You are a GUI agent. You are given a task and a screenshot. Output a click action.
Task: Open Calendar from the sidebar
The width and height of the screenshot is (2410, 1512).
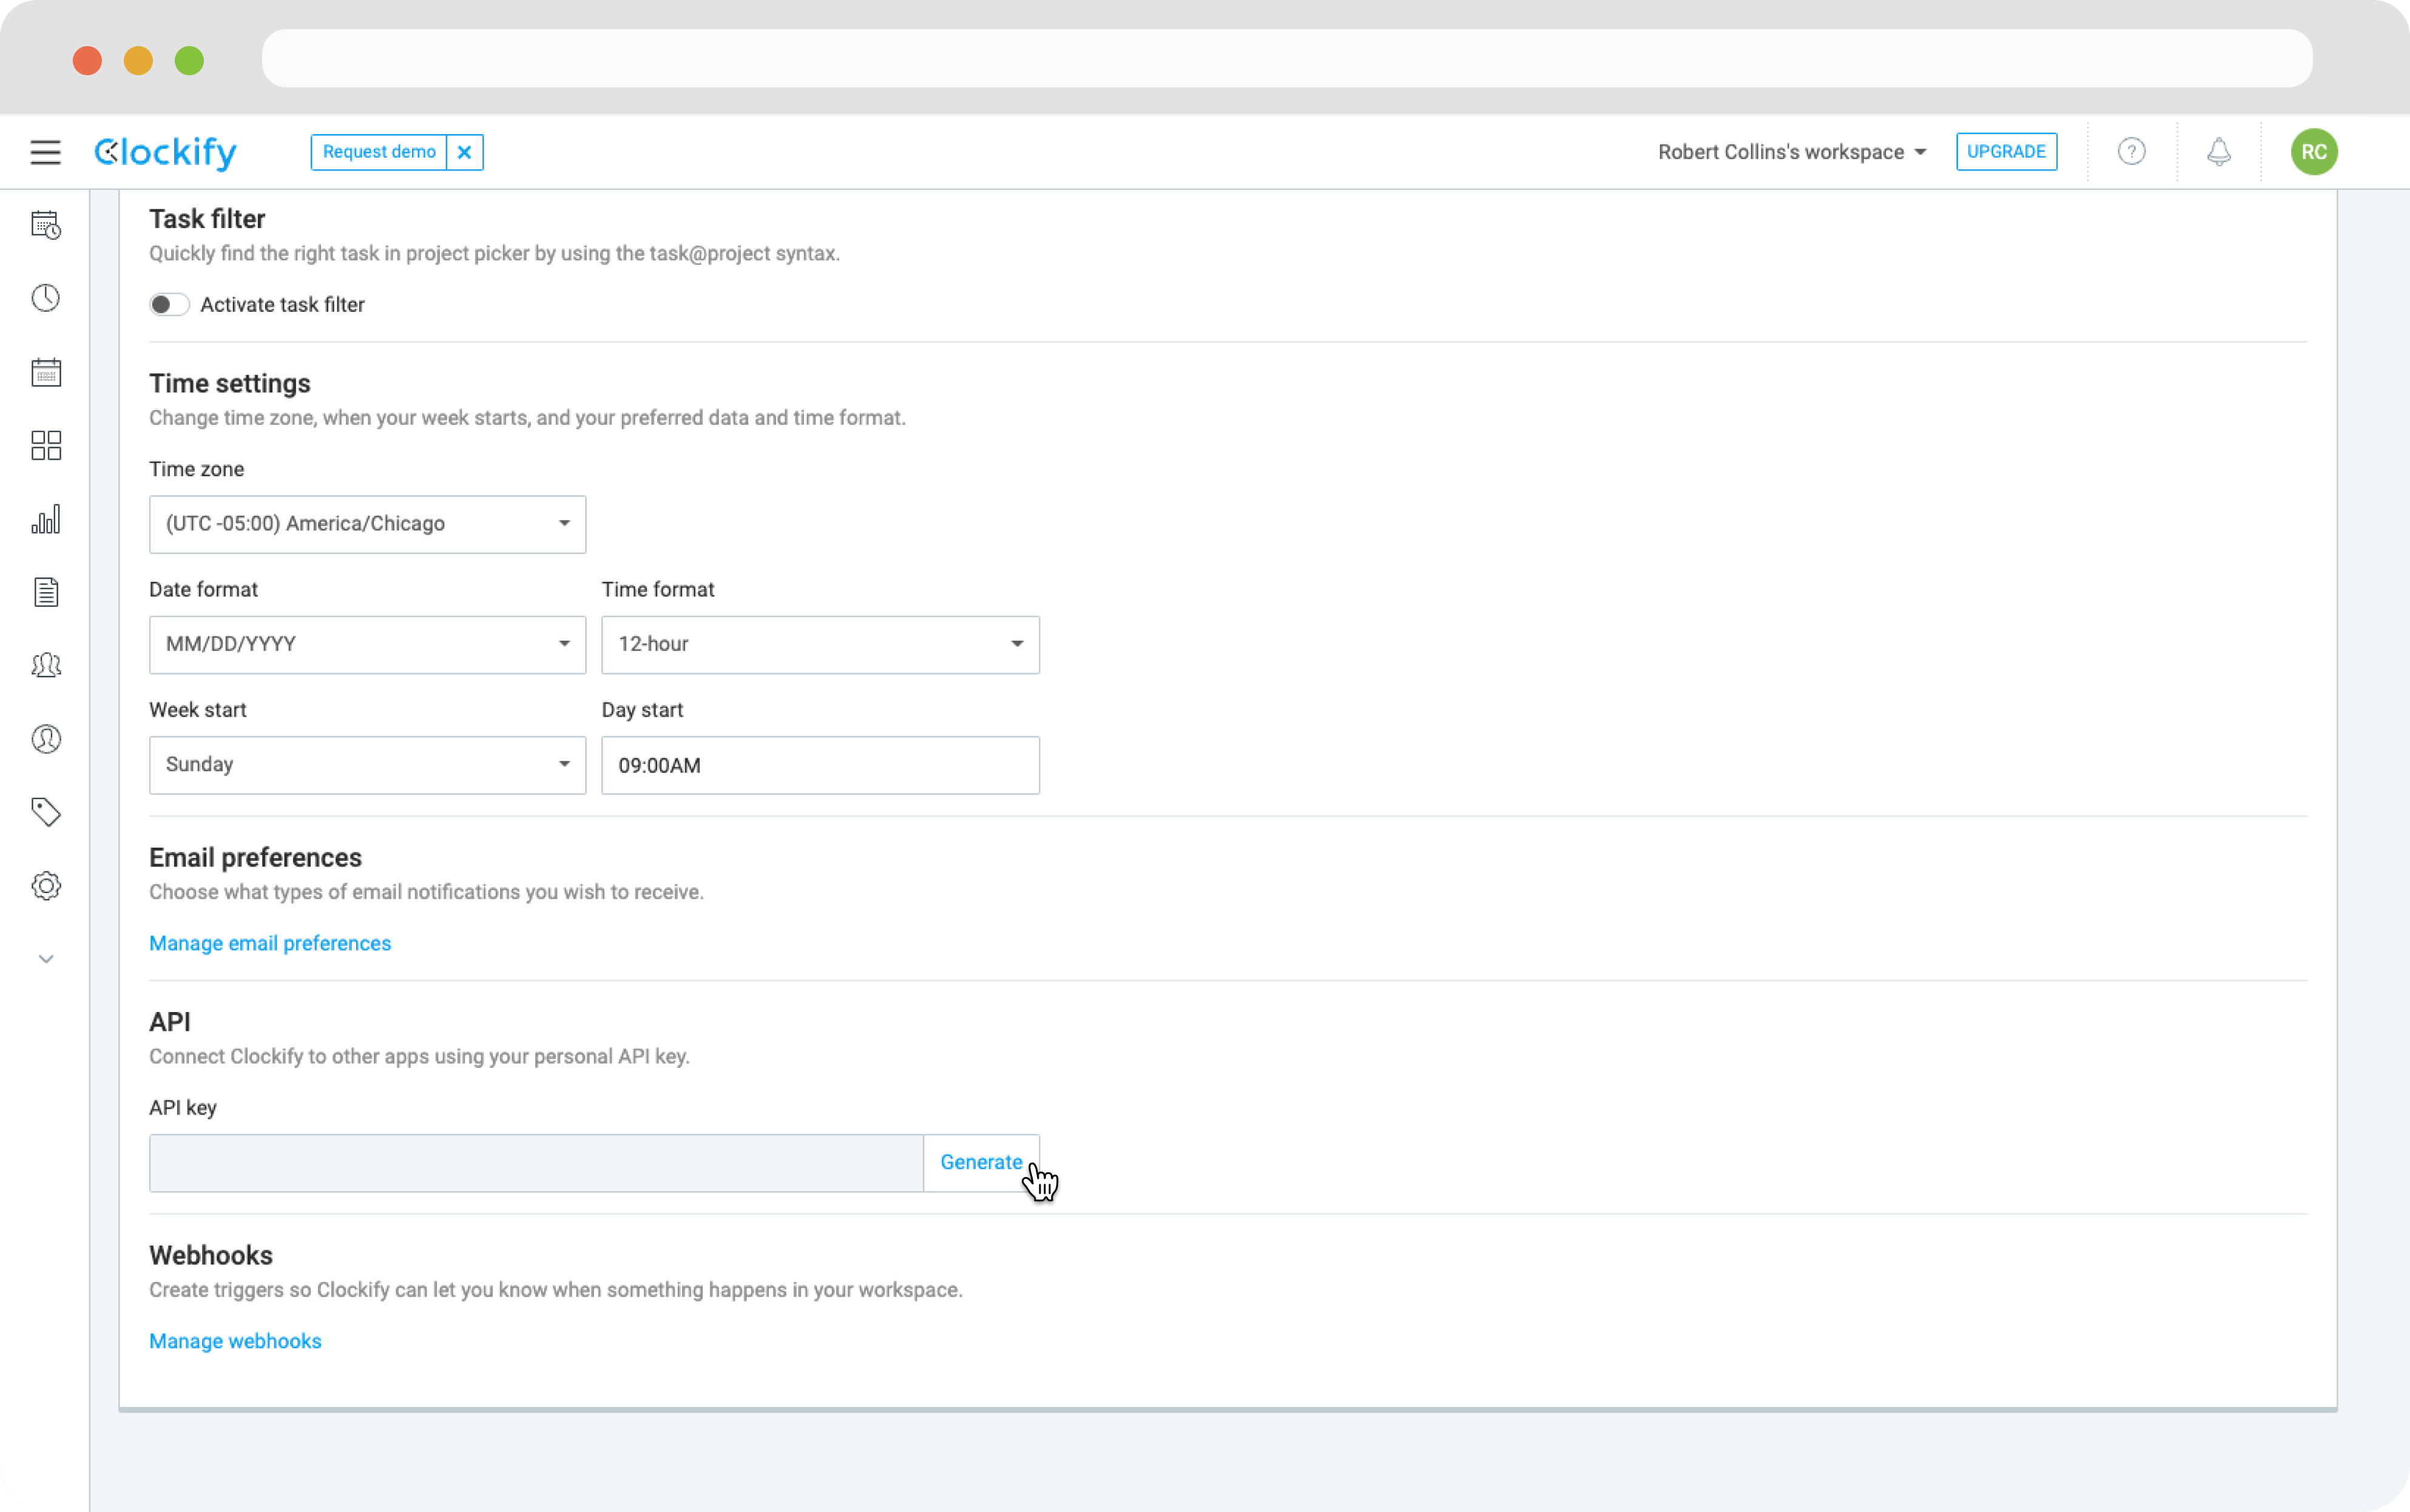click(46, 372)
